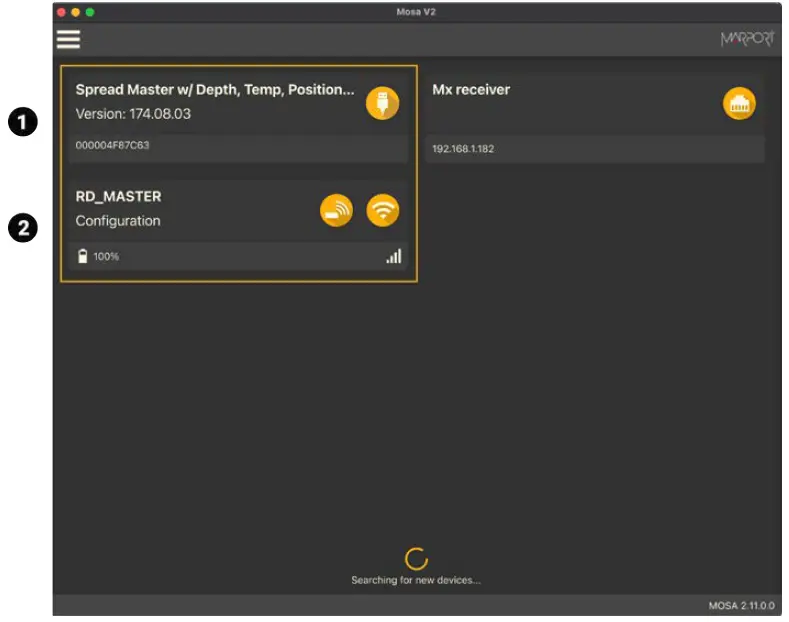789x622 pixels.
Task: Click the 100% battery level text
Action: 106,257
